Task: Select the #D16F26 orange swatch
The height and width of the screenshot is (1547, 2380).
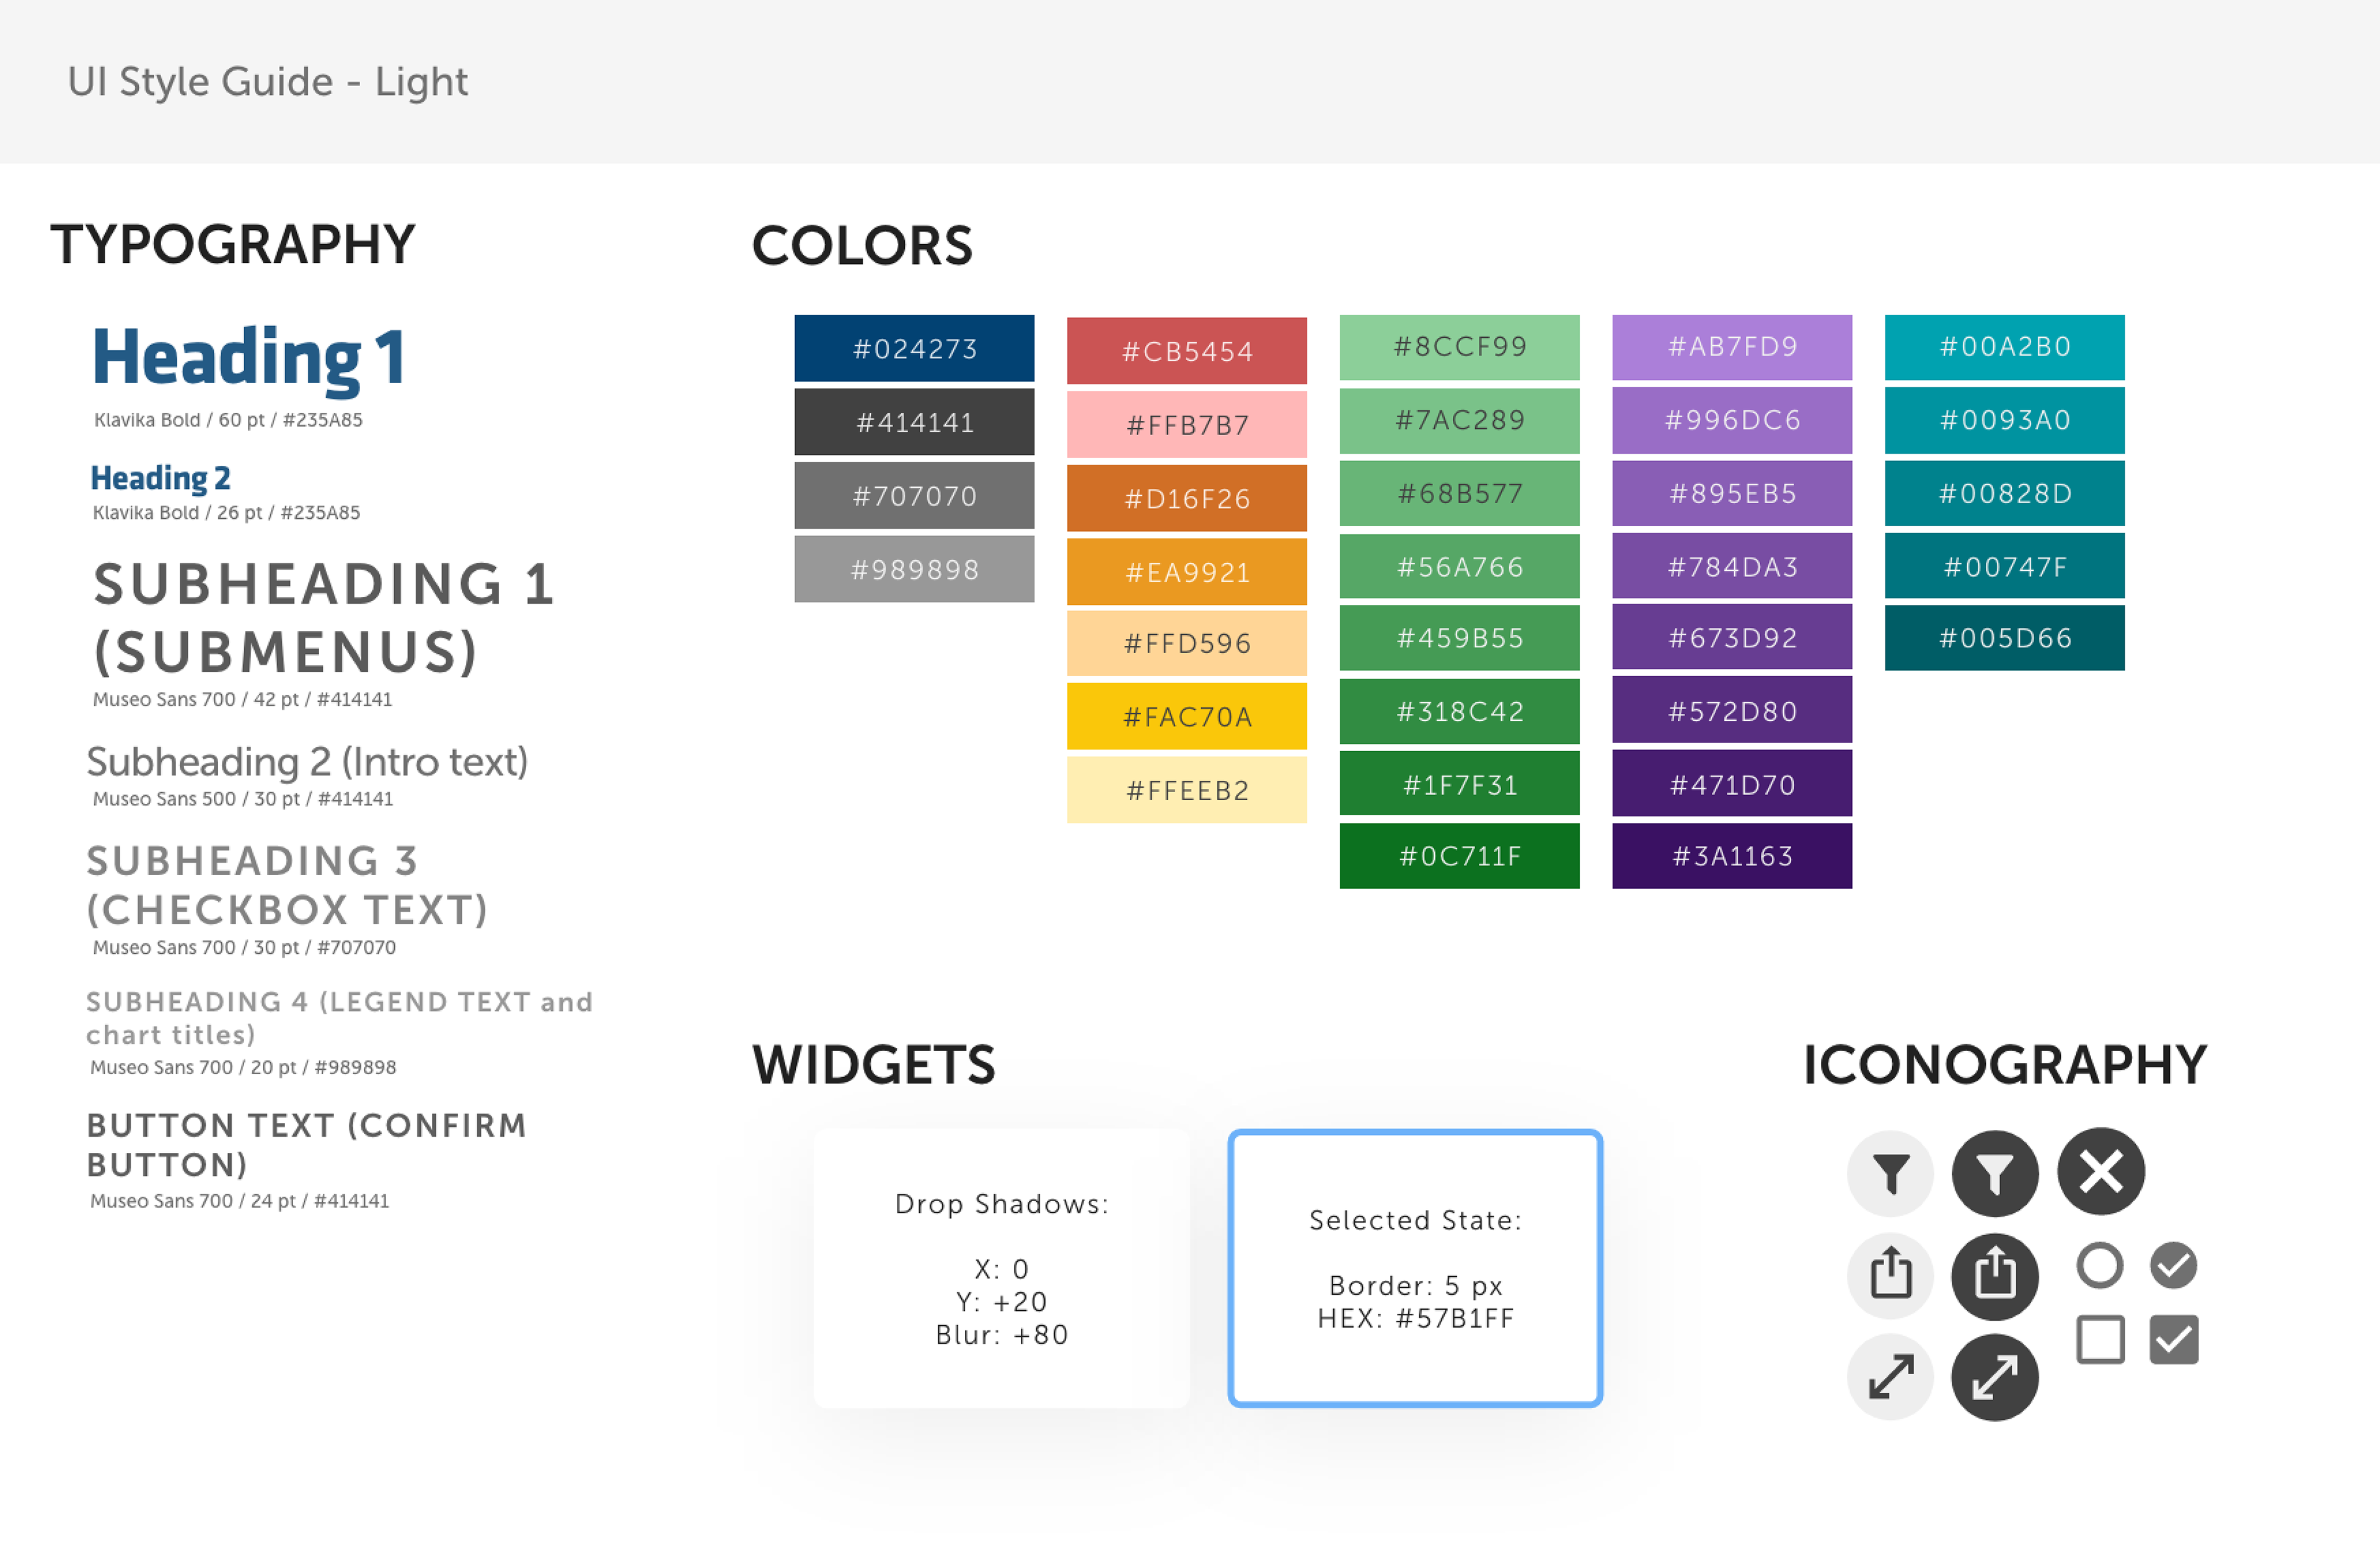Action: pos(1187,498)
